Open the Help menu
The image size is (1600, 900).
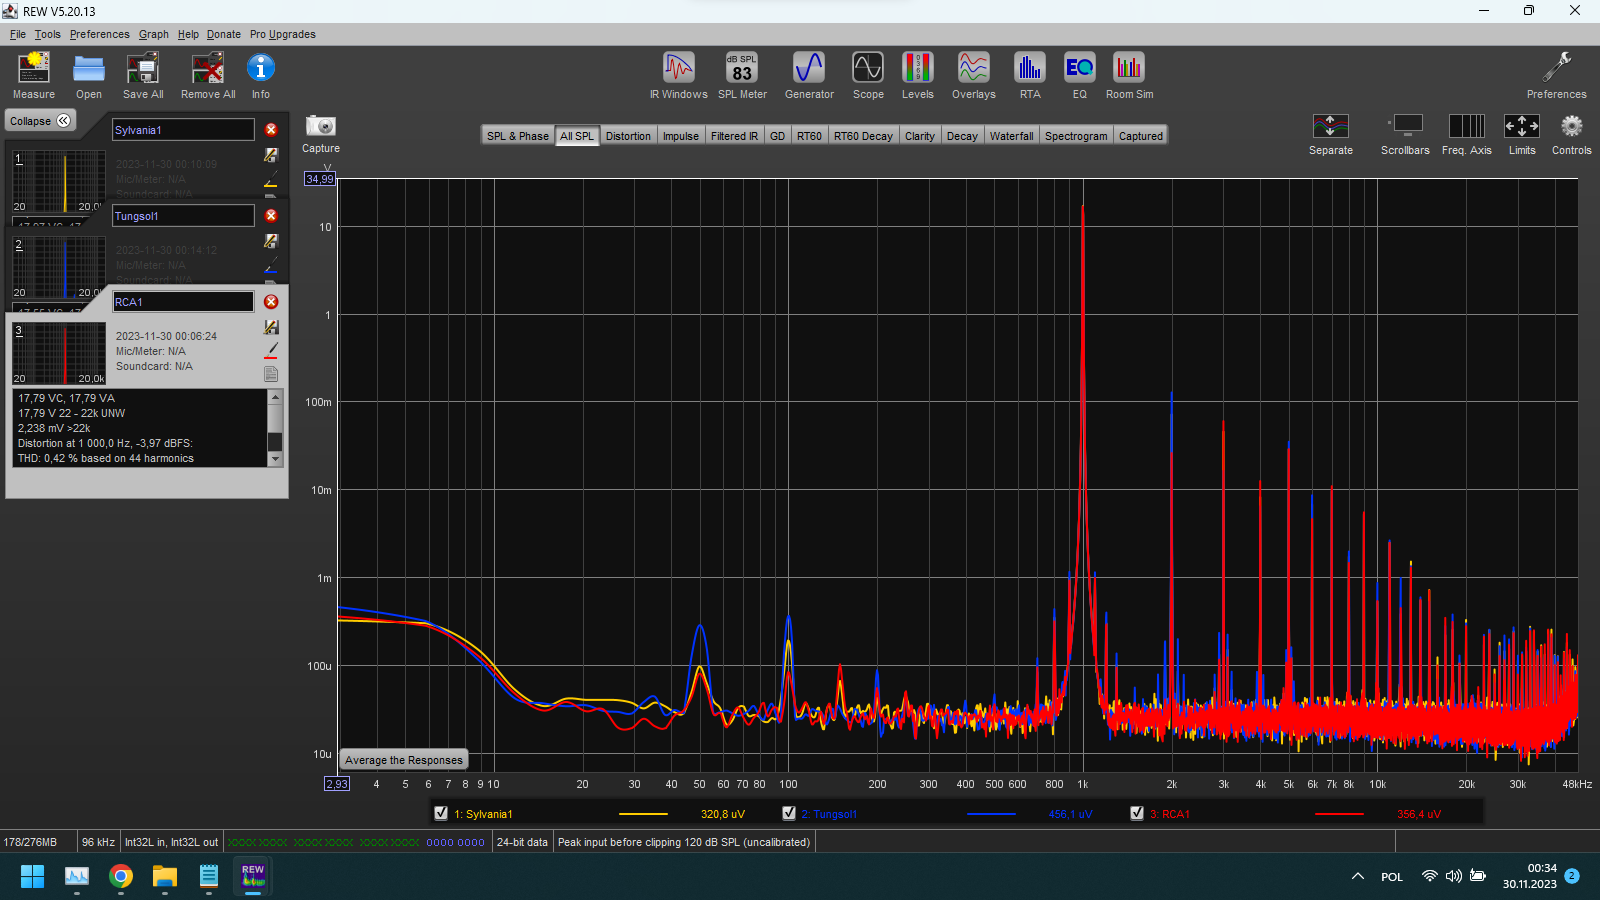188,34
